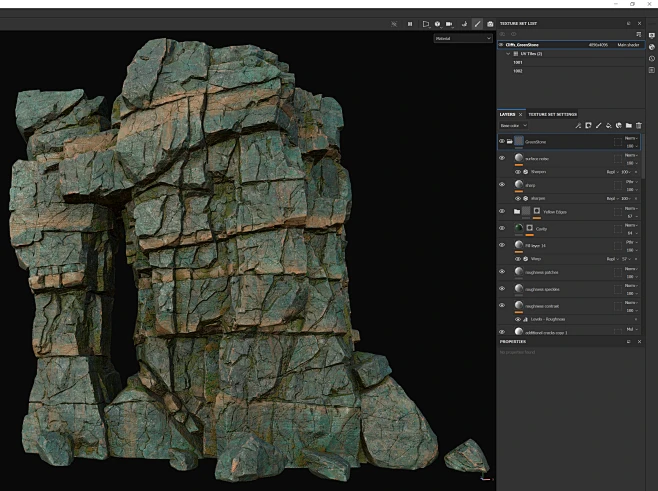
Task: Open the Base color channel dropdown
Action: (513, 125)
